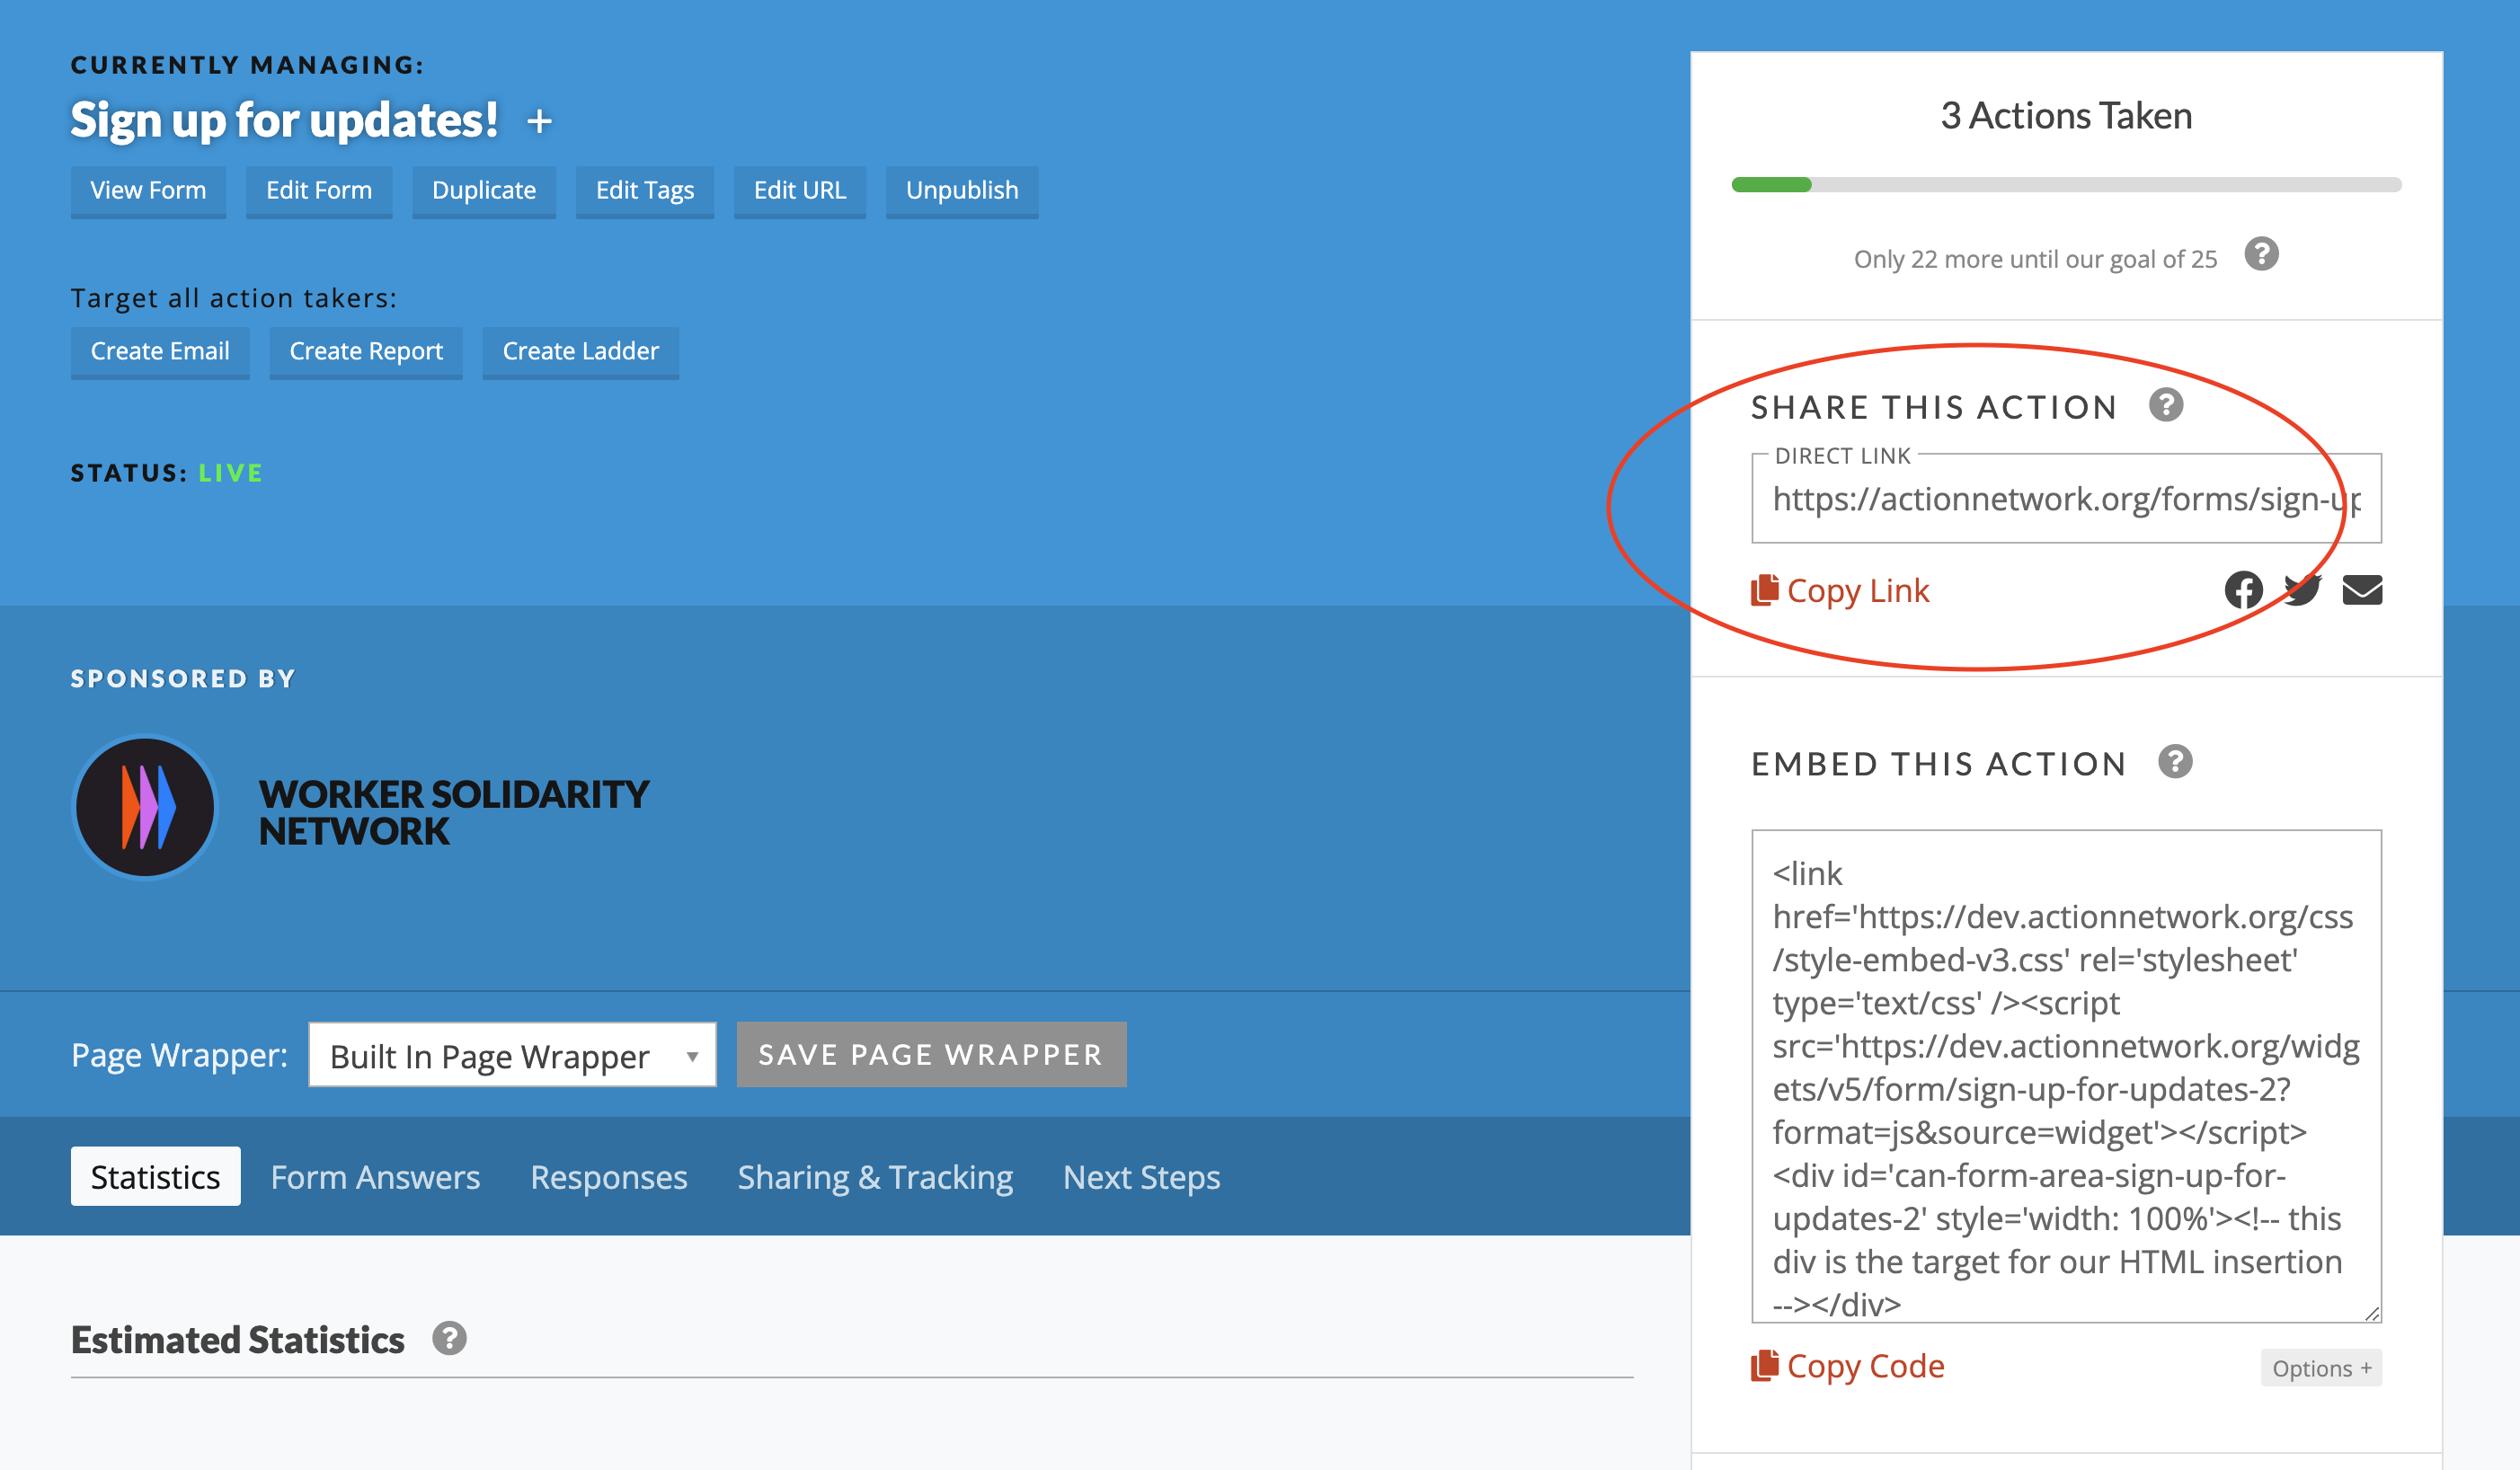Open help for Embed This Action
The height and width of the screenshot is (1470, 2520).
coord(2175,762)
